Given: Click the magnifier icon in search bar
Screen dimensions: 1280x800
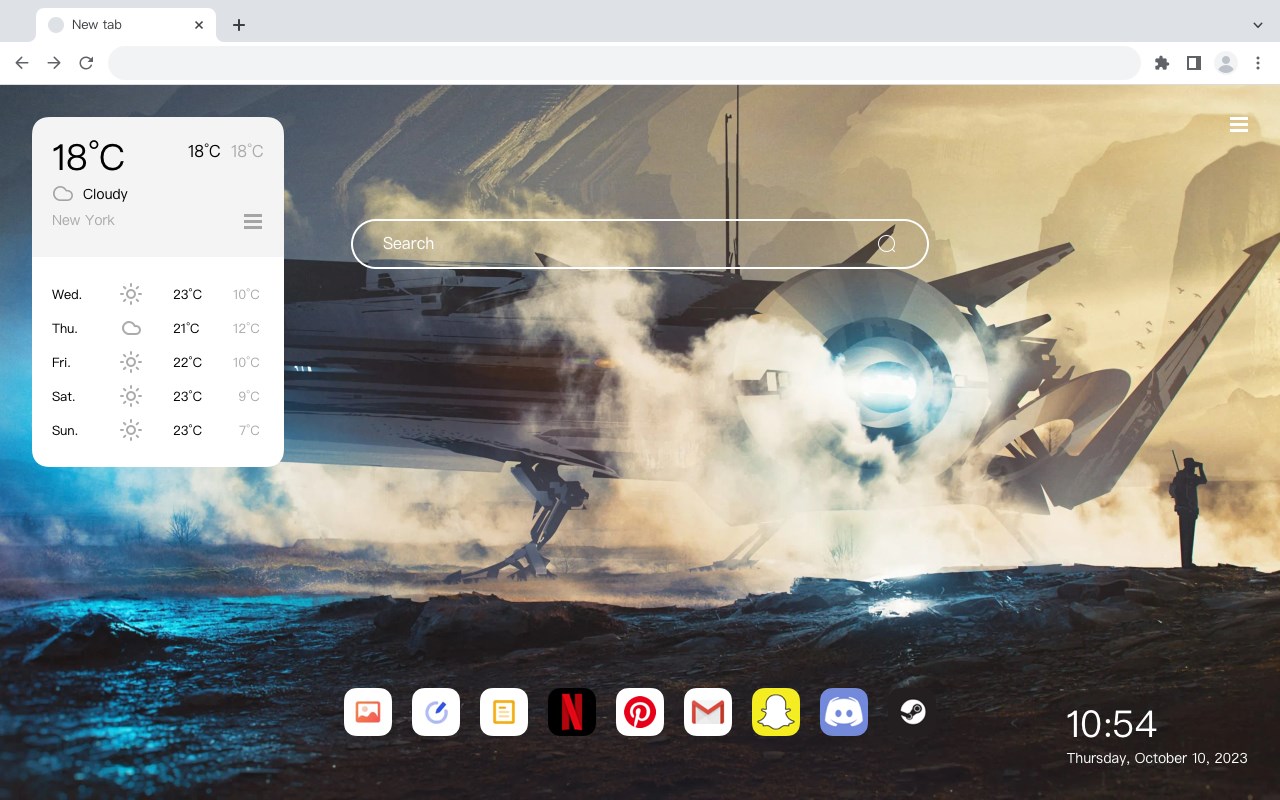Looking at the screenshot, I should pyautogui.click(x=887, y=244).
